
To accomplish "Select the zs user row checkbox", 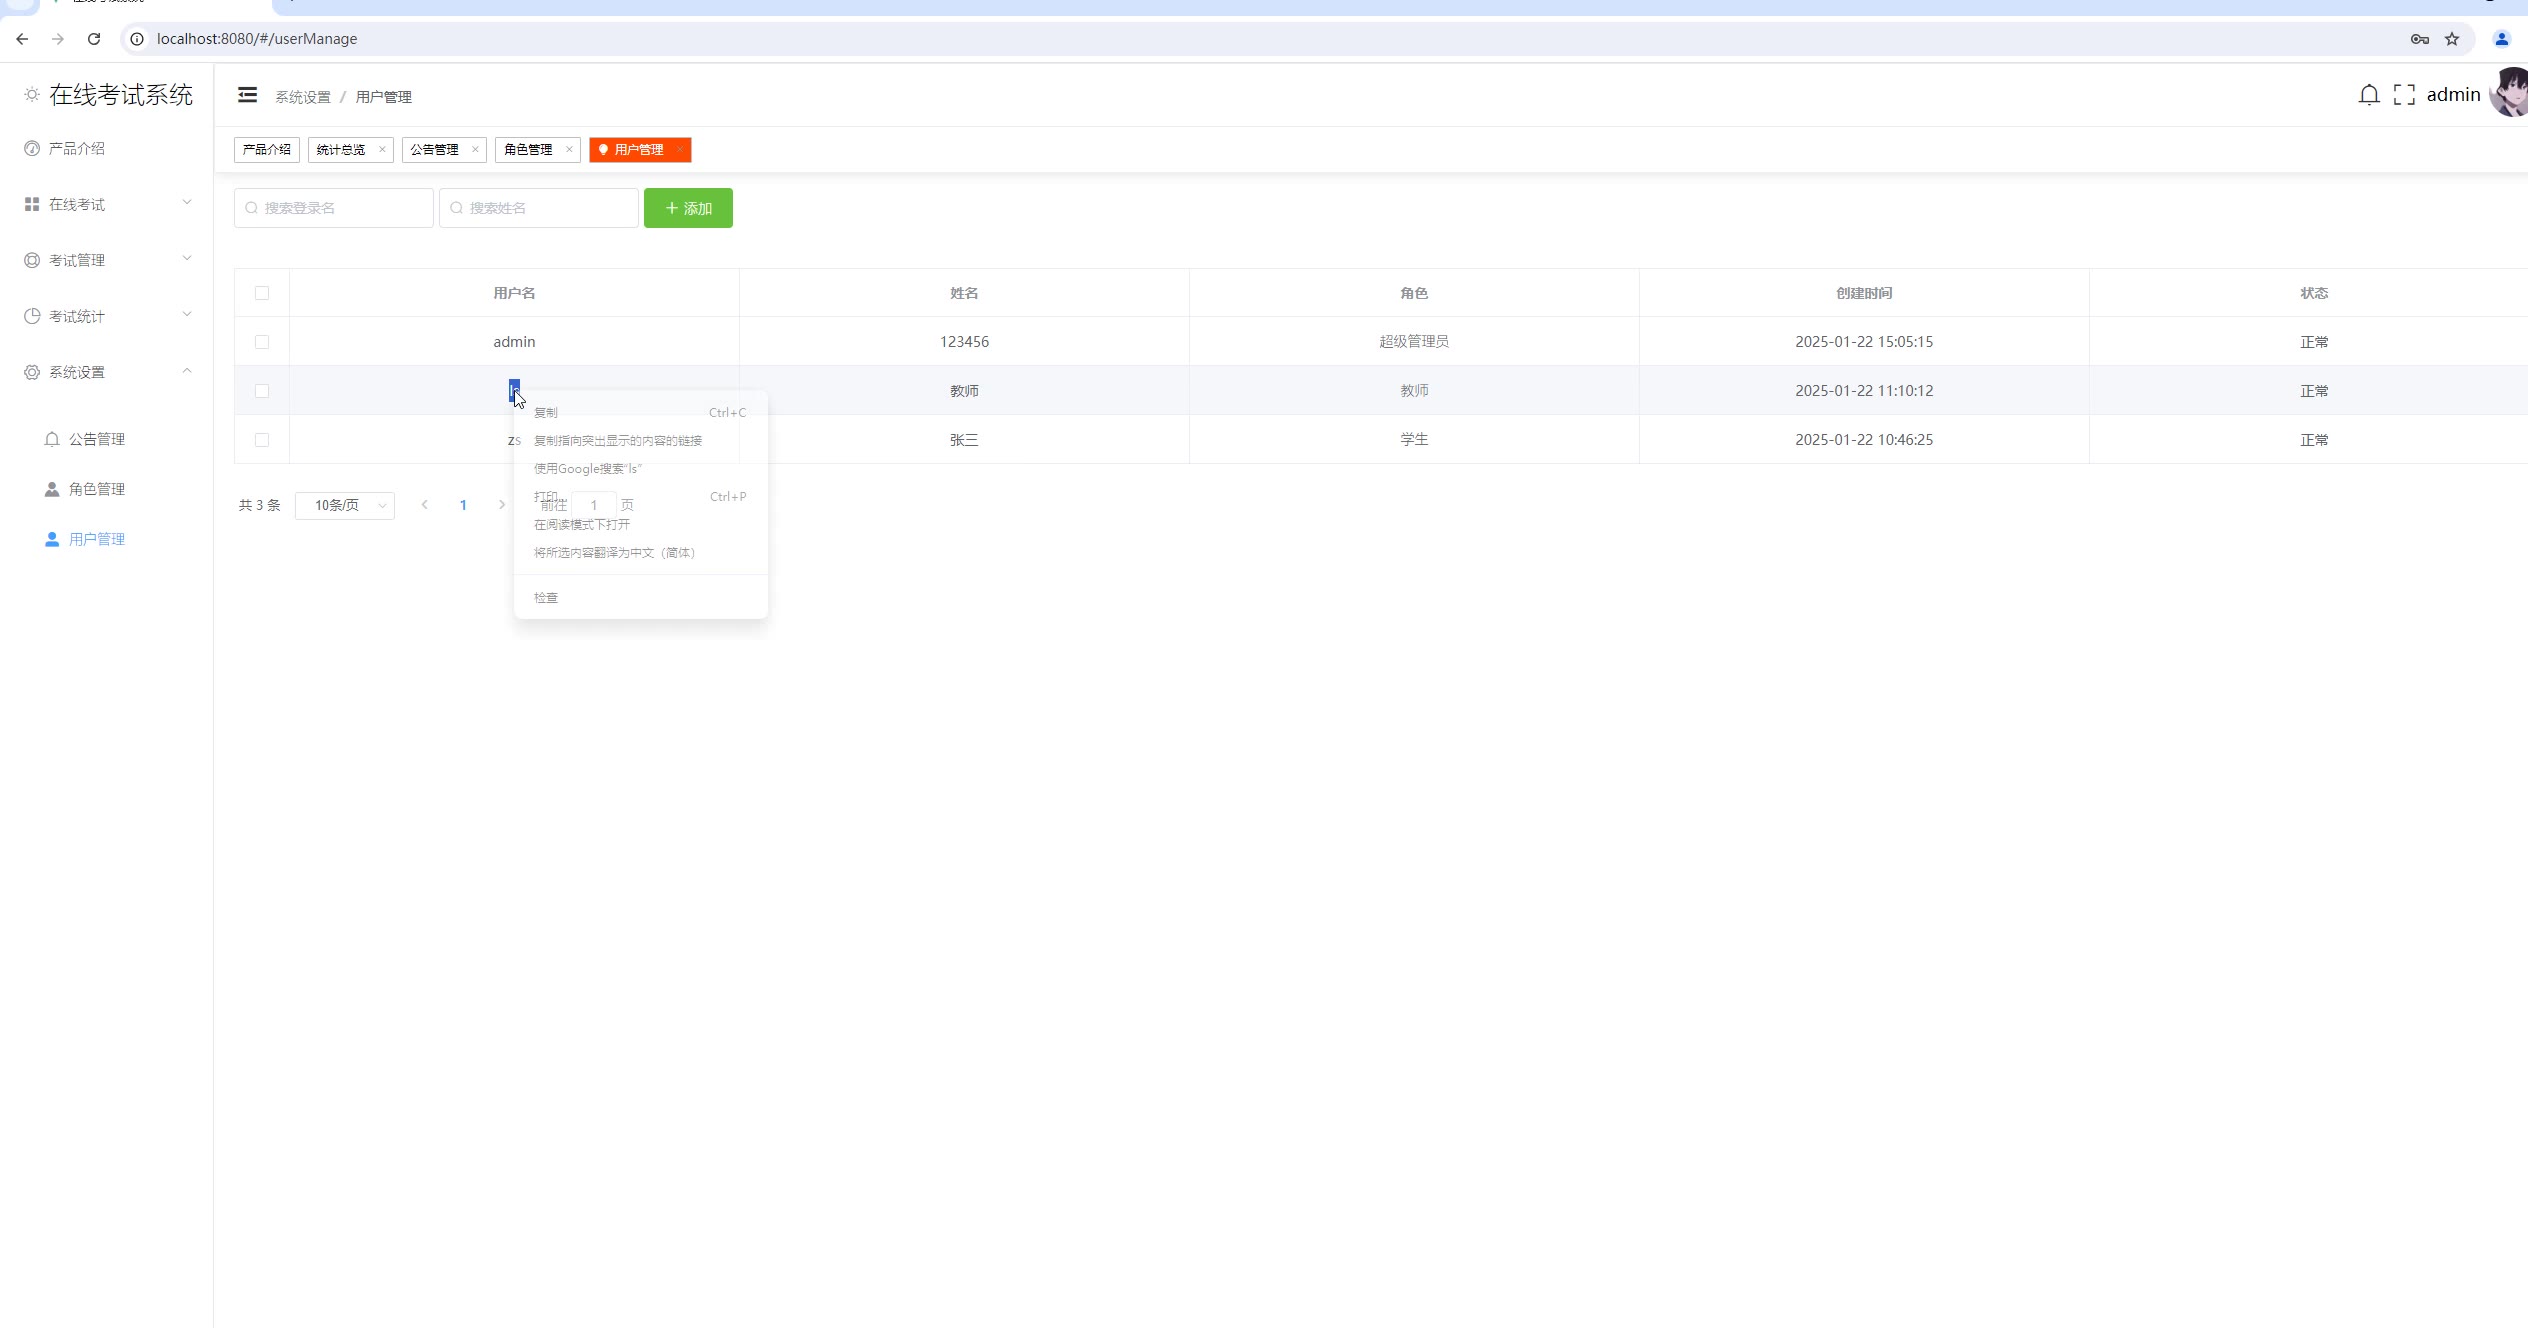I will 262,440.
